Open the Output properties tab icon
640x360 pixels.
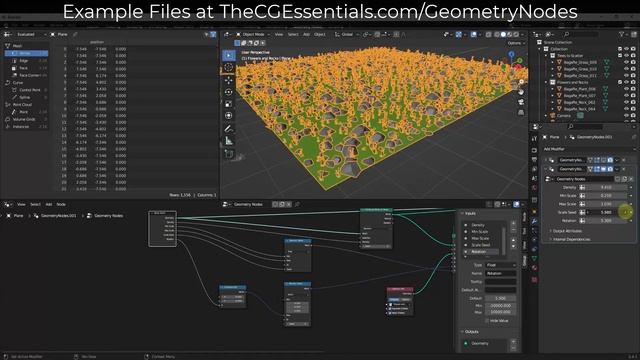click(x=534, y=160)
